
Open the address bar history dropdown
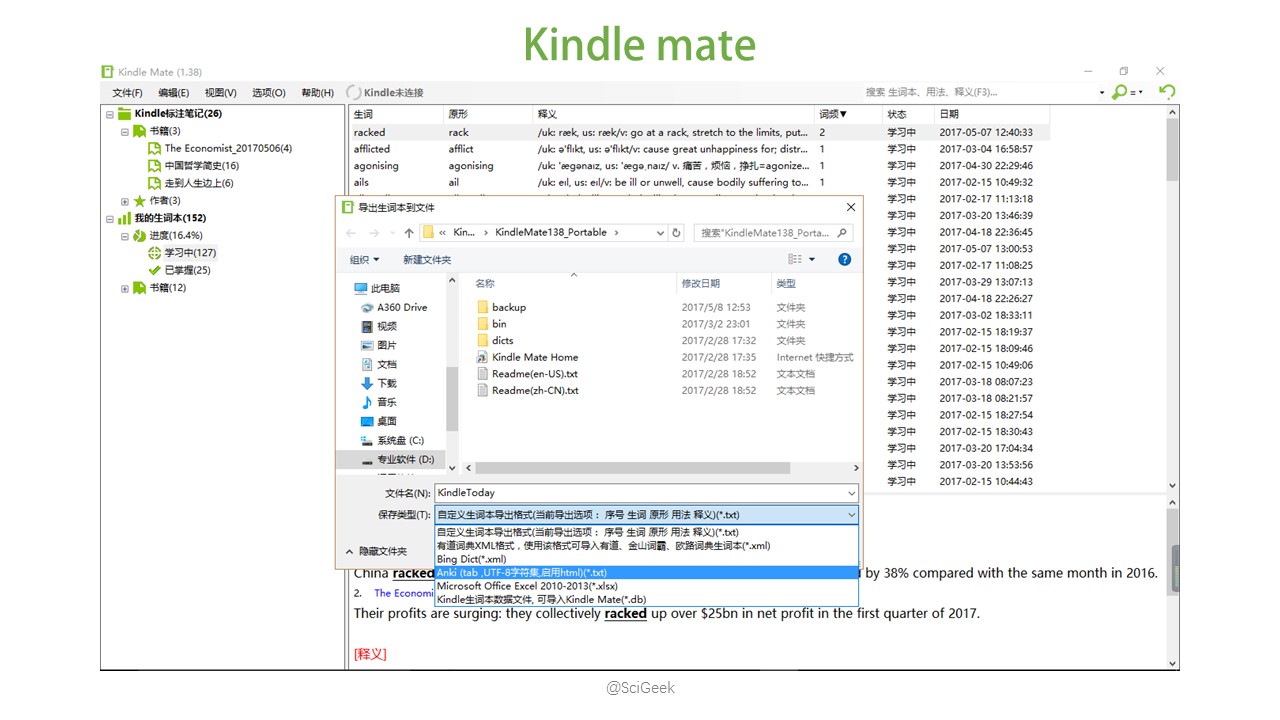click(660, 232)
